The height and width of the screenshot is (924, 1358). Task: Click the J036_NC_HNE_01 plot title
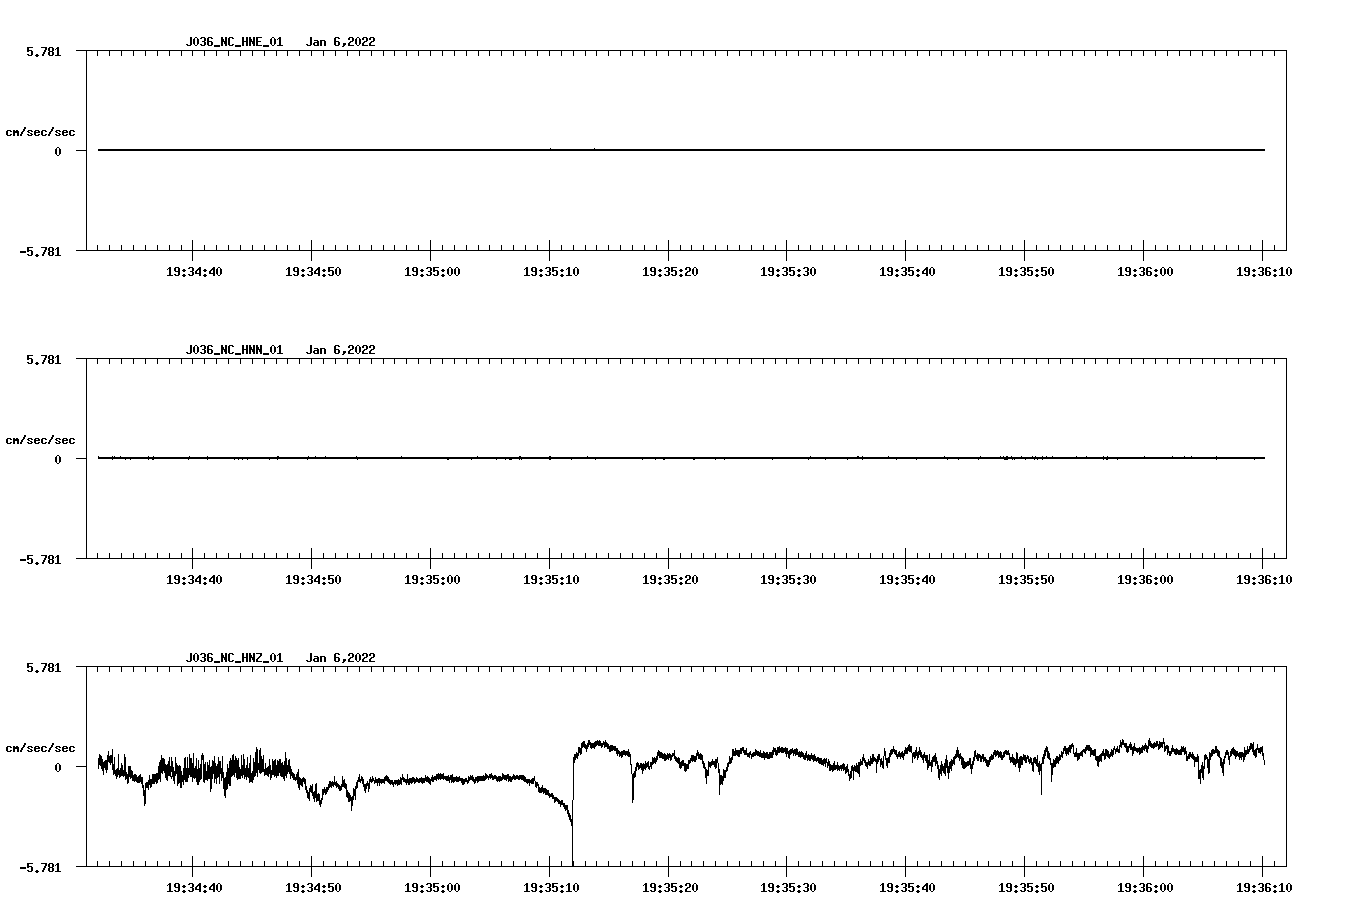point(234,42)
